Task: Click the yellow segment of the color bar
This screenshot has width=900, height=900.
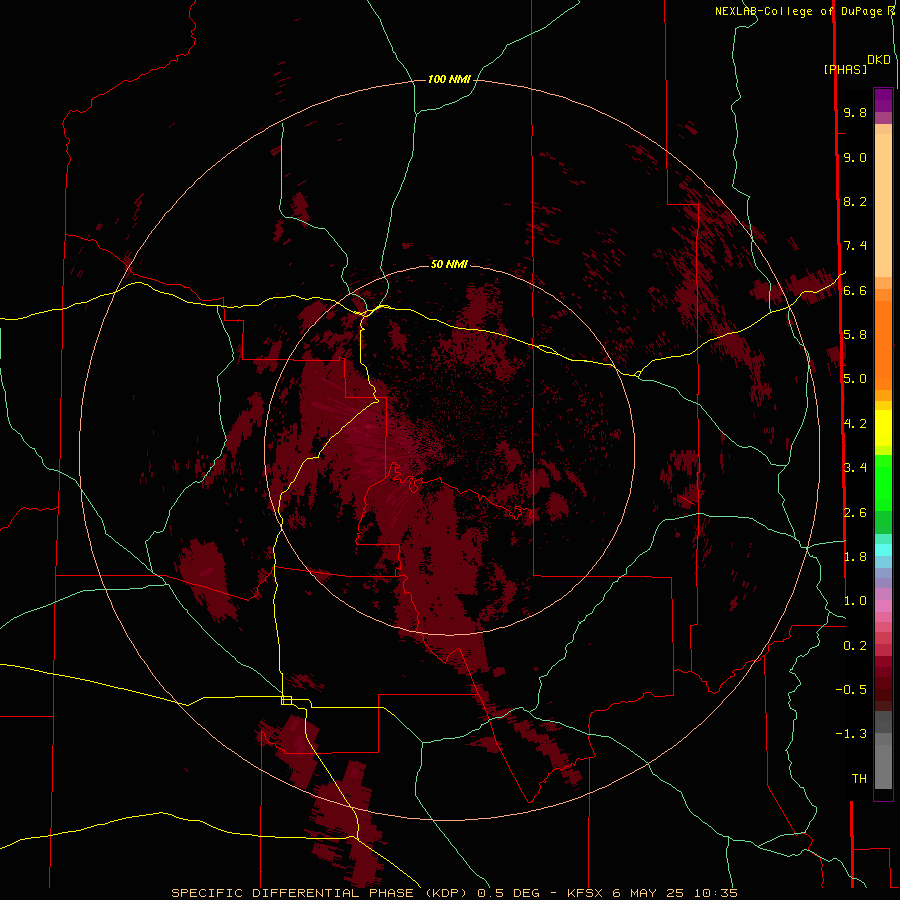Action: click(883, 428)
